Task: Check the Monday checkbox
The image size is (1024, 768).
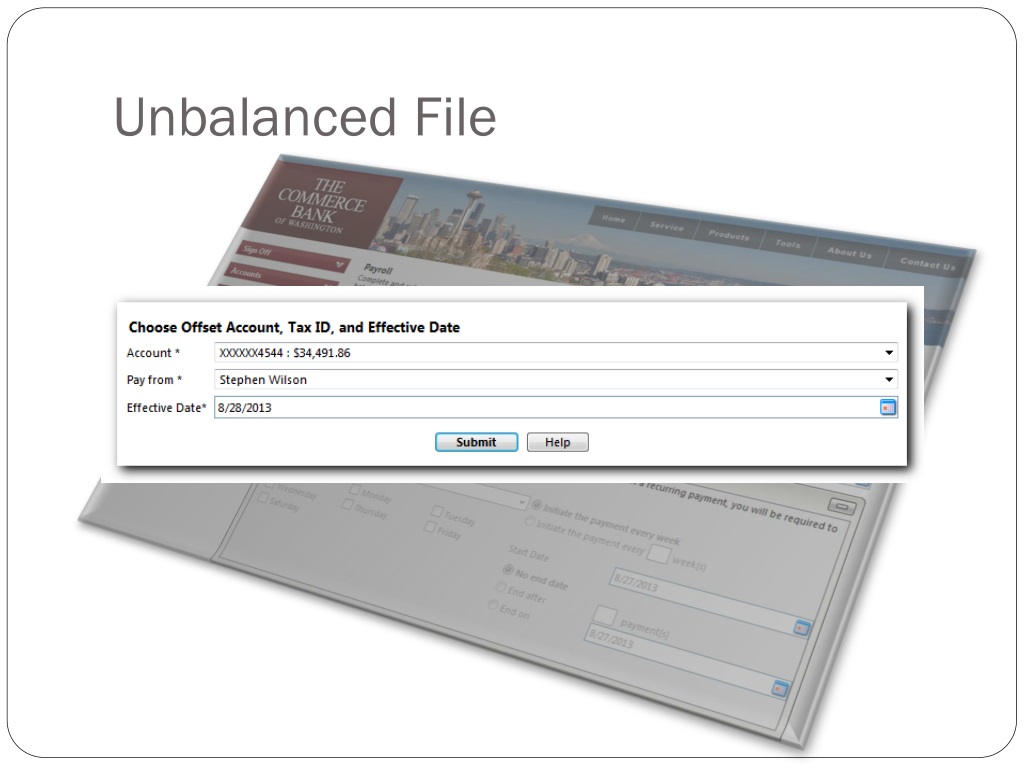Action: pyautogui.click(x=354, y=489)
